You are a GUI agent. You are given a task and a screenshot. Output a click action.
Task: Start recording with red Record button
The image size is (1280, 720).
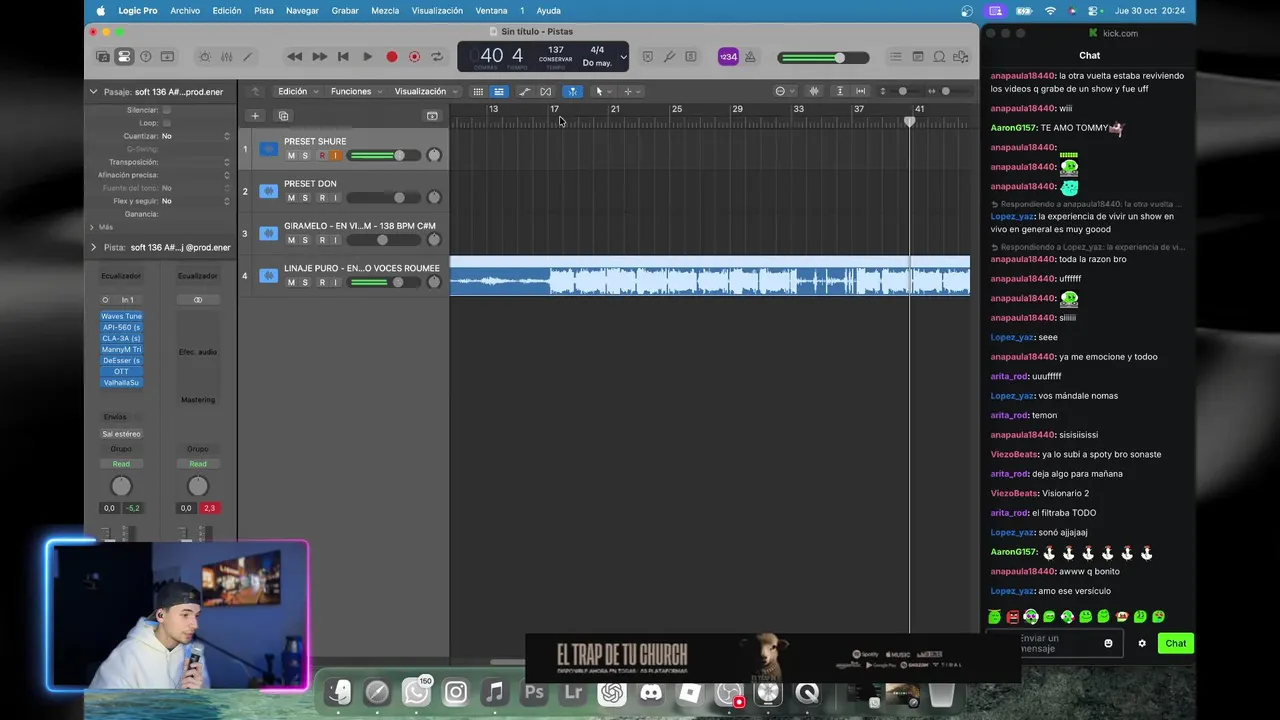tap(392, 57)
